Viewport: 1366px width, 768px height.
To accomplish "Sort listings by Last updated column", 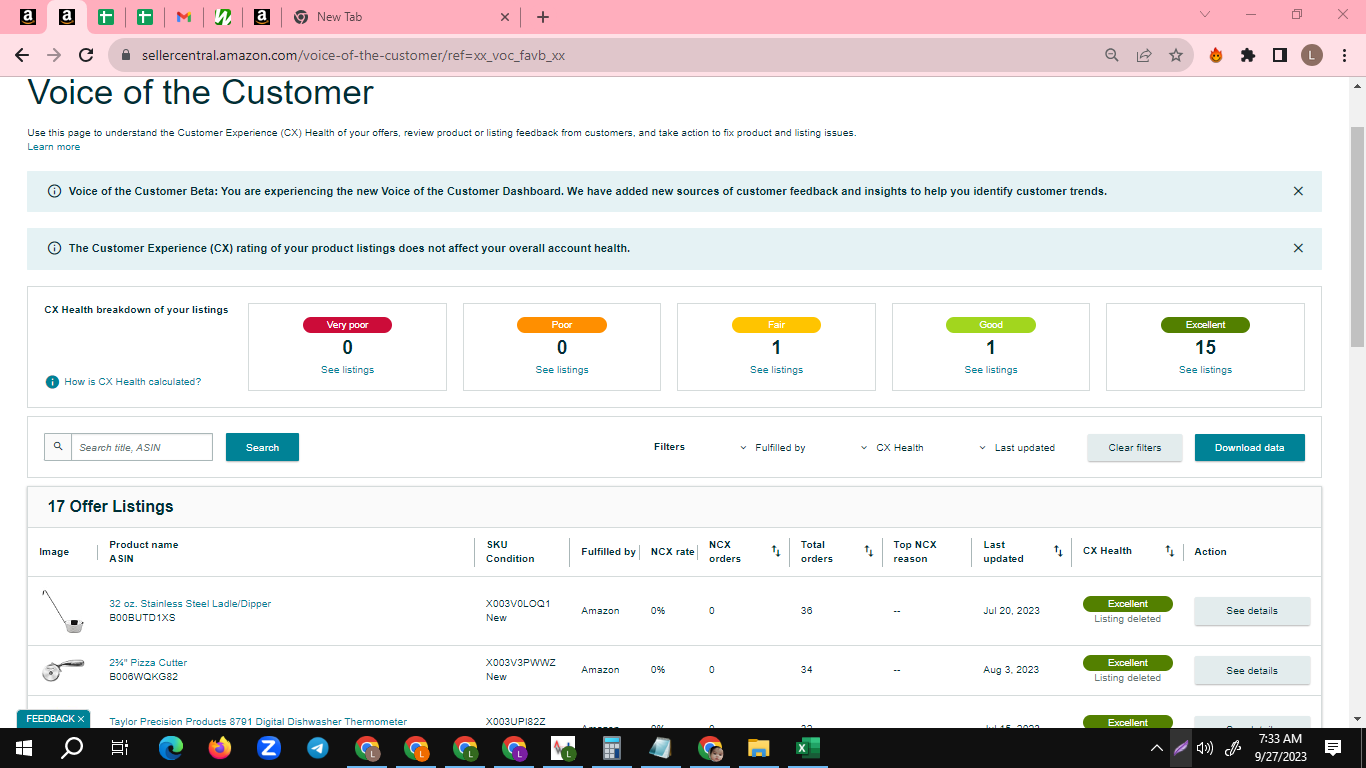I will (1058, 551).
